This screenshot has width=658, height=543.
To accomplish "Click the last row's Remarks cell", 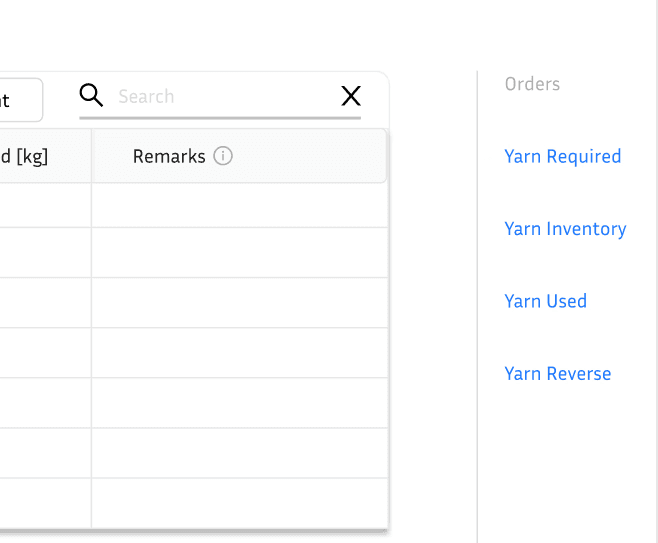I will tap(239, 503).
